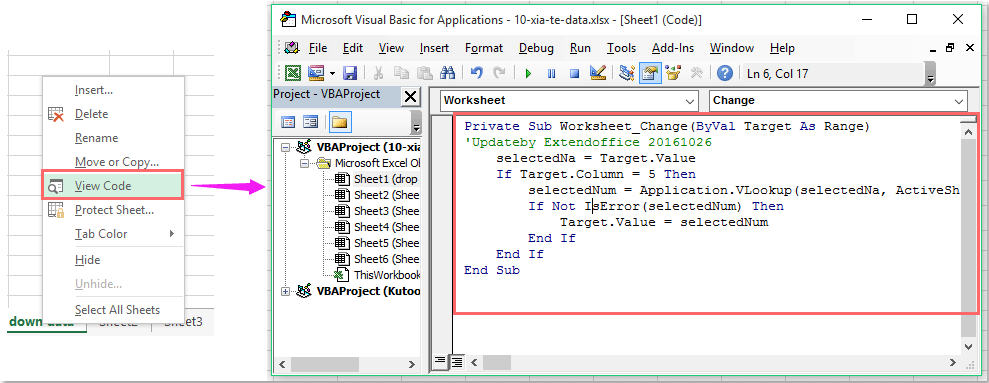Run the macro with the green play icon
Screen dimensions: 989x383
(529, 74)
